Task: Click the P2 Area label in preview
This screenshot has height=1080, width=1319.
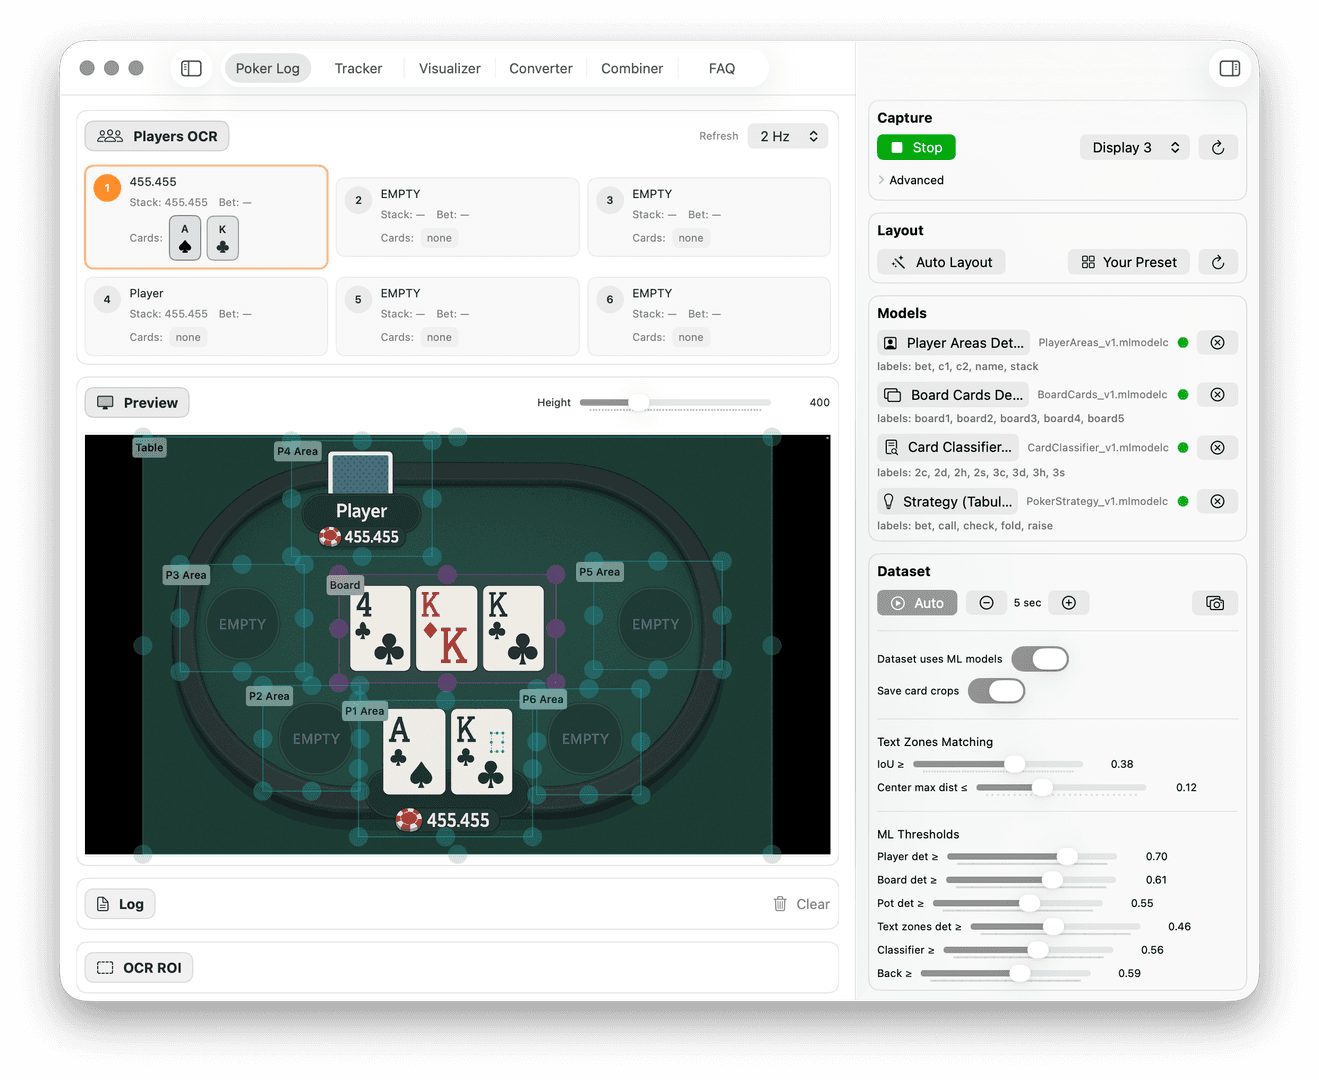Action: point(269,696)
